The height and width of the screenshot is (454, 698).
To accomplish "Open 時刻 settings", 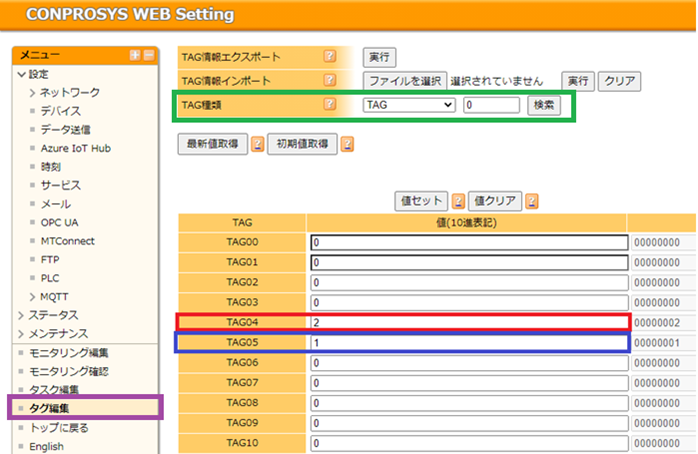I will (x=50, y=167).
